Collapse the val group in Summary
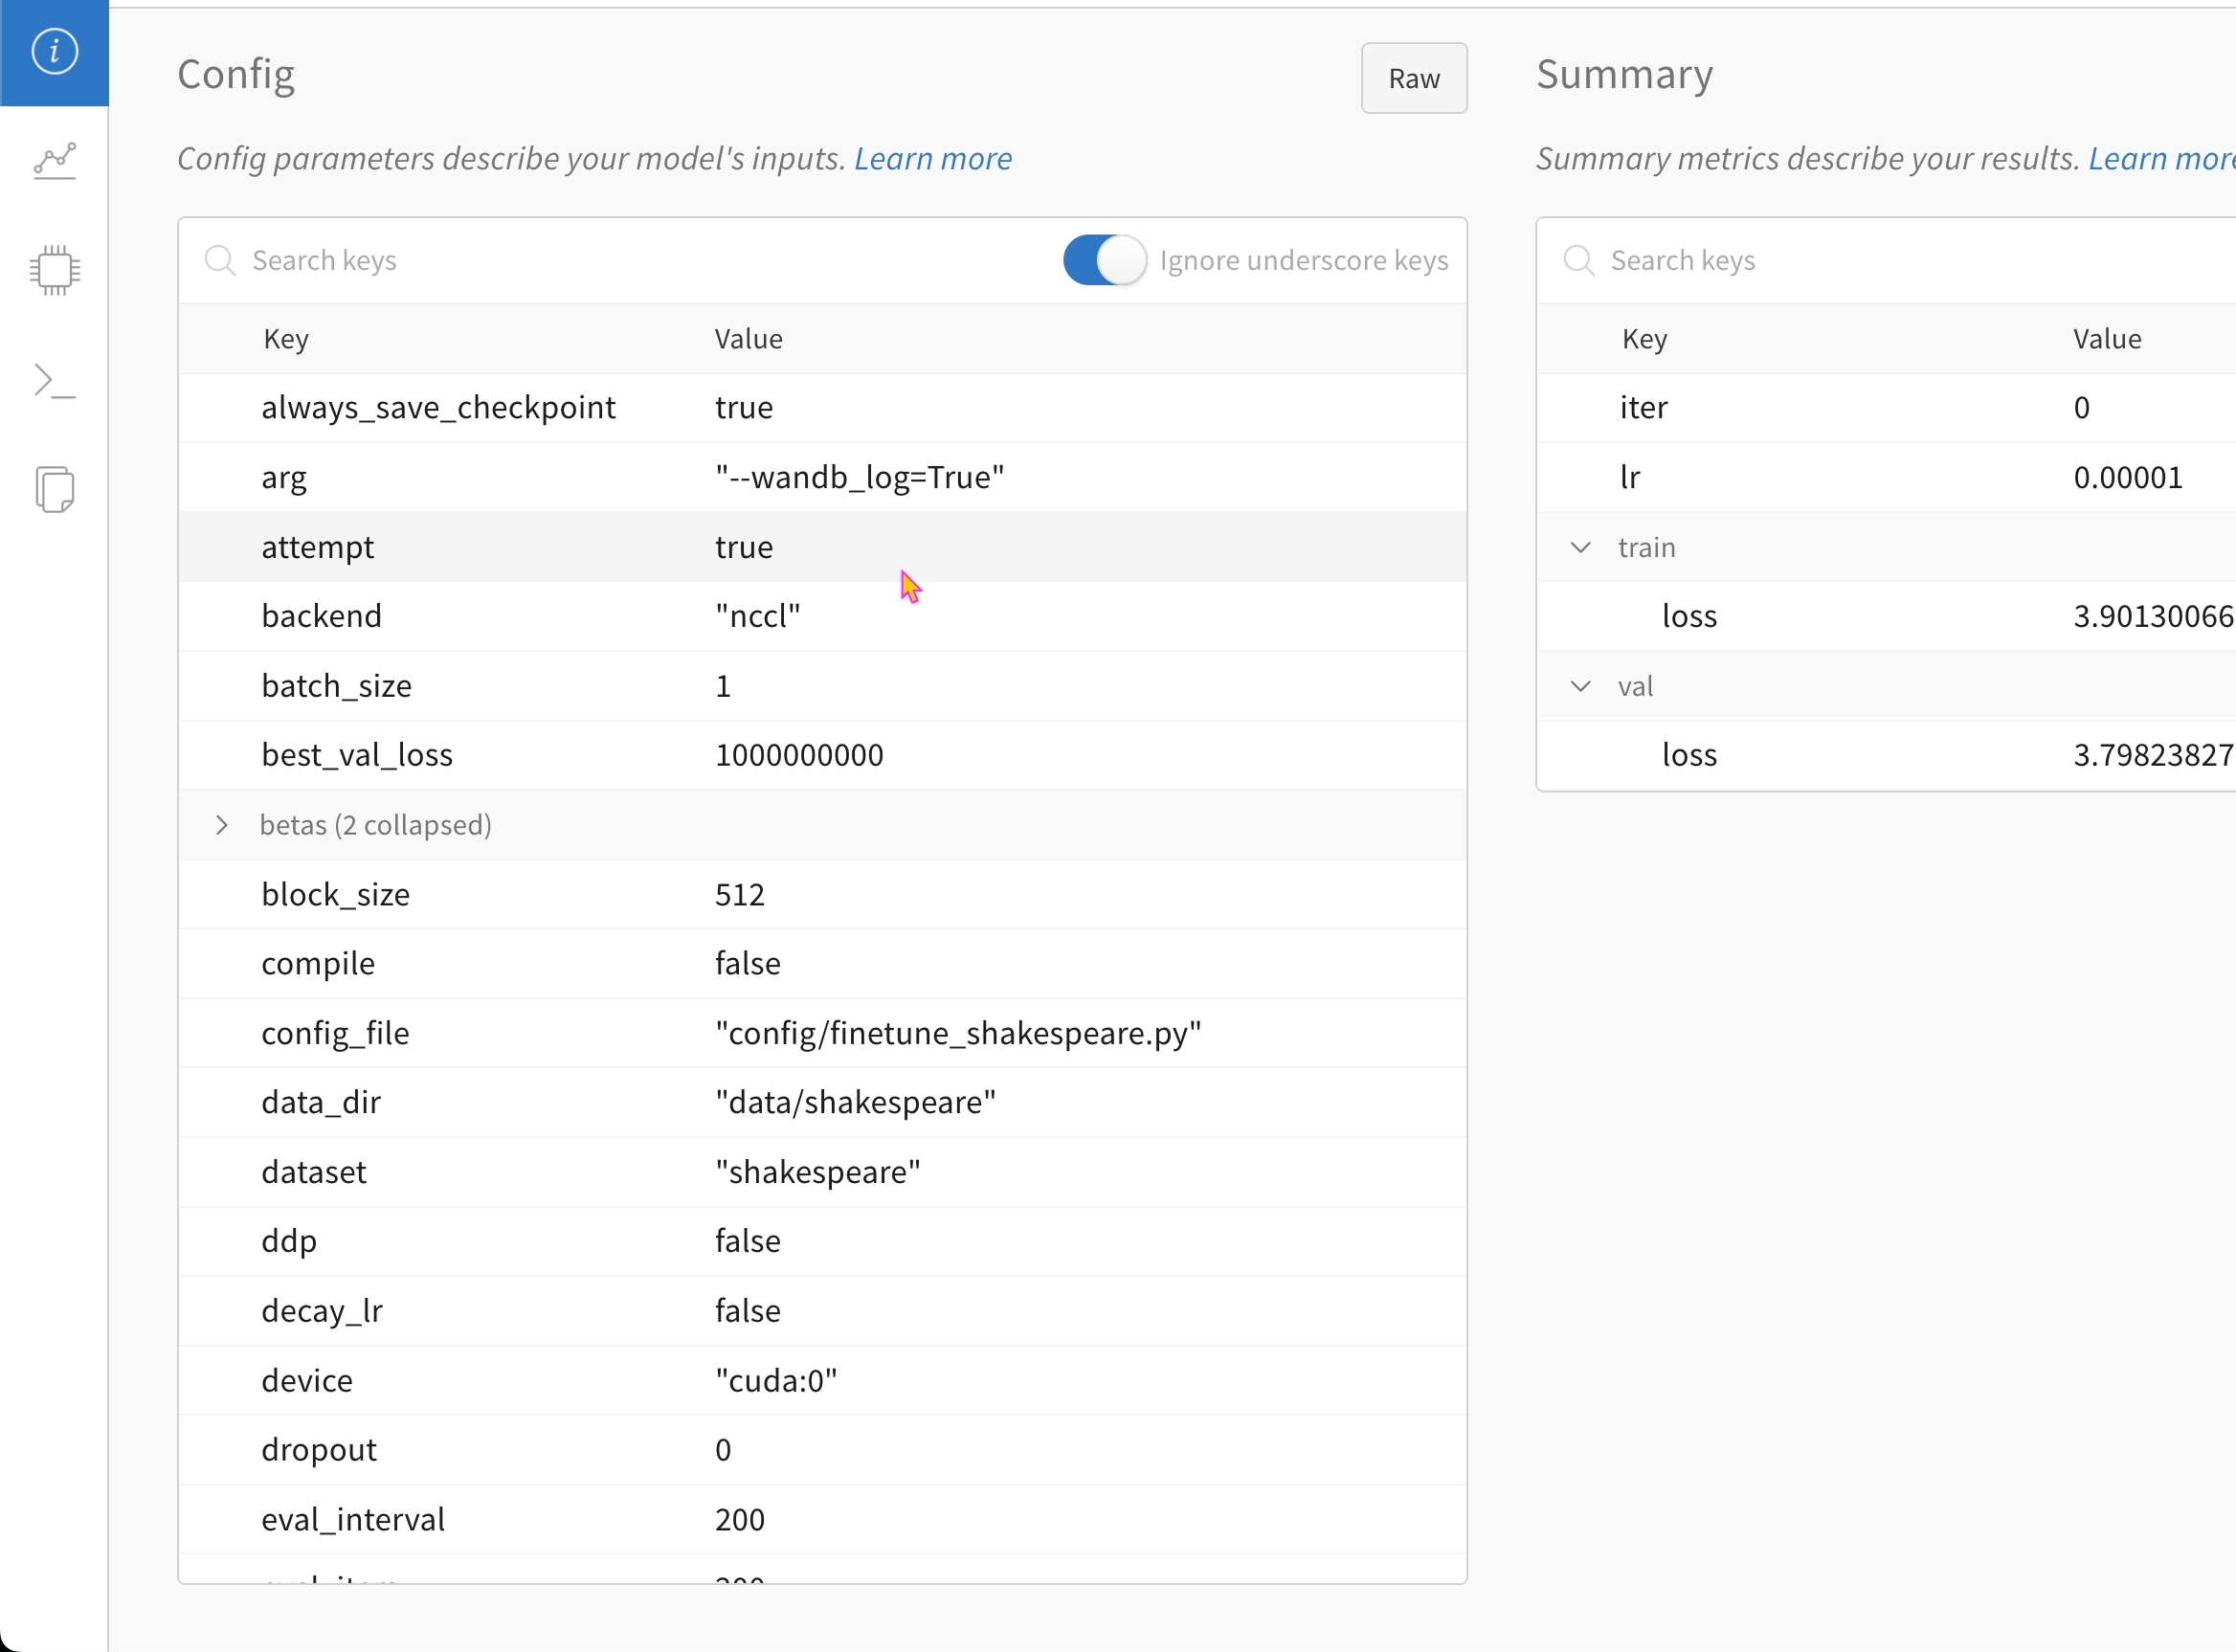Screen dimensions: 2236x1652 pos(1580,686)
